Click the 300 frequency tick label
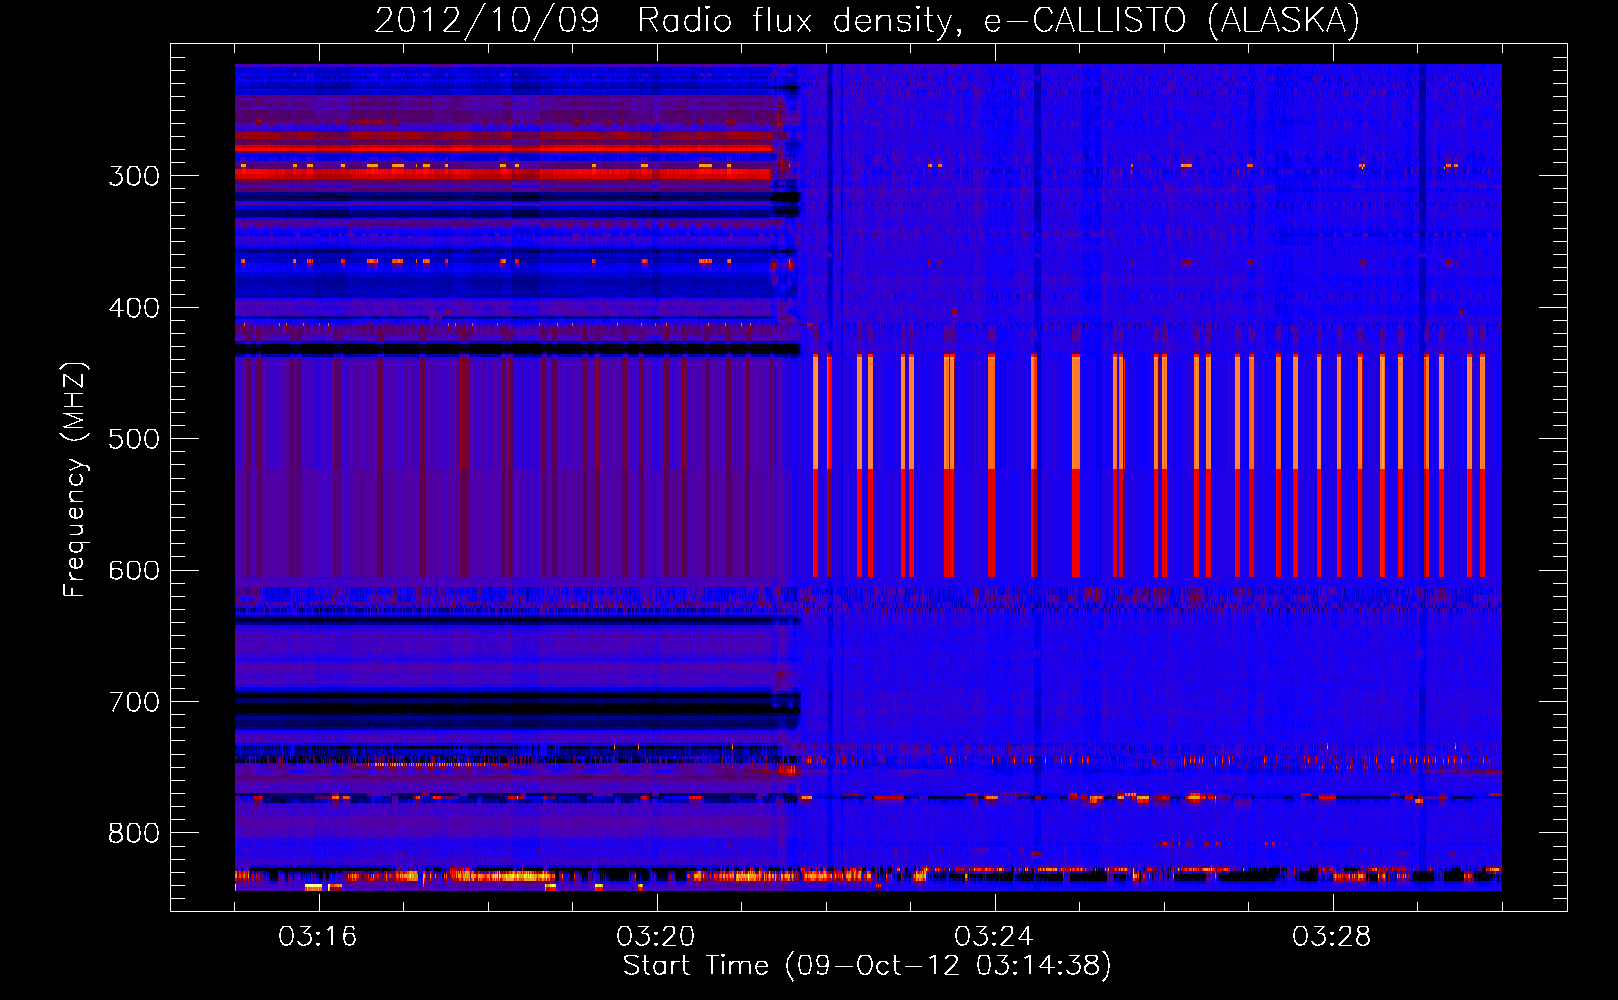 [134, 176]
